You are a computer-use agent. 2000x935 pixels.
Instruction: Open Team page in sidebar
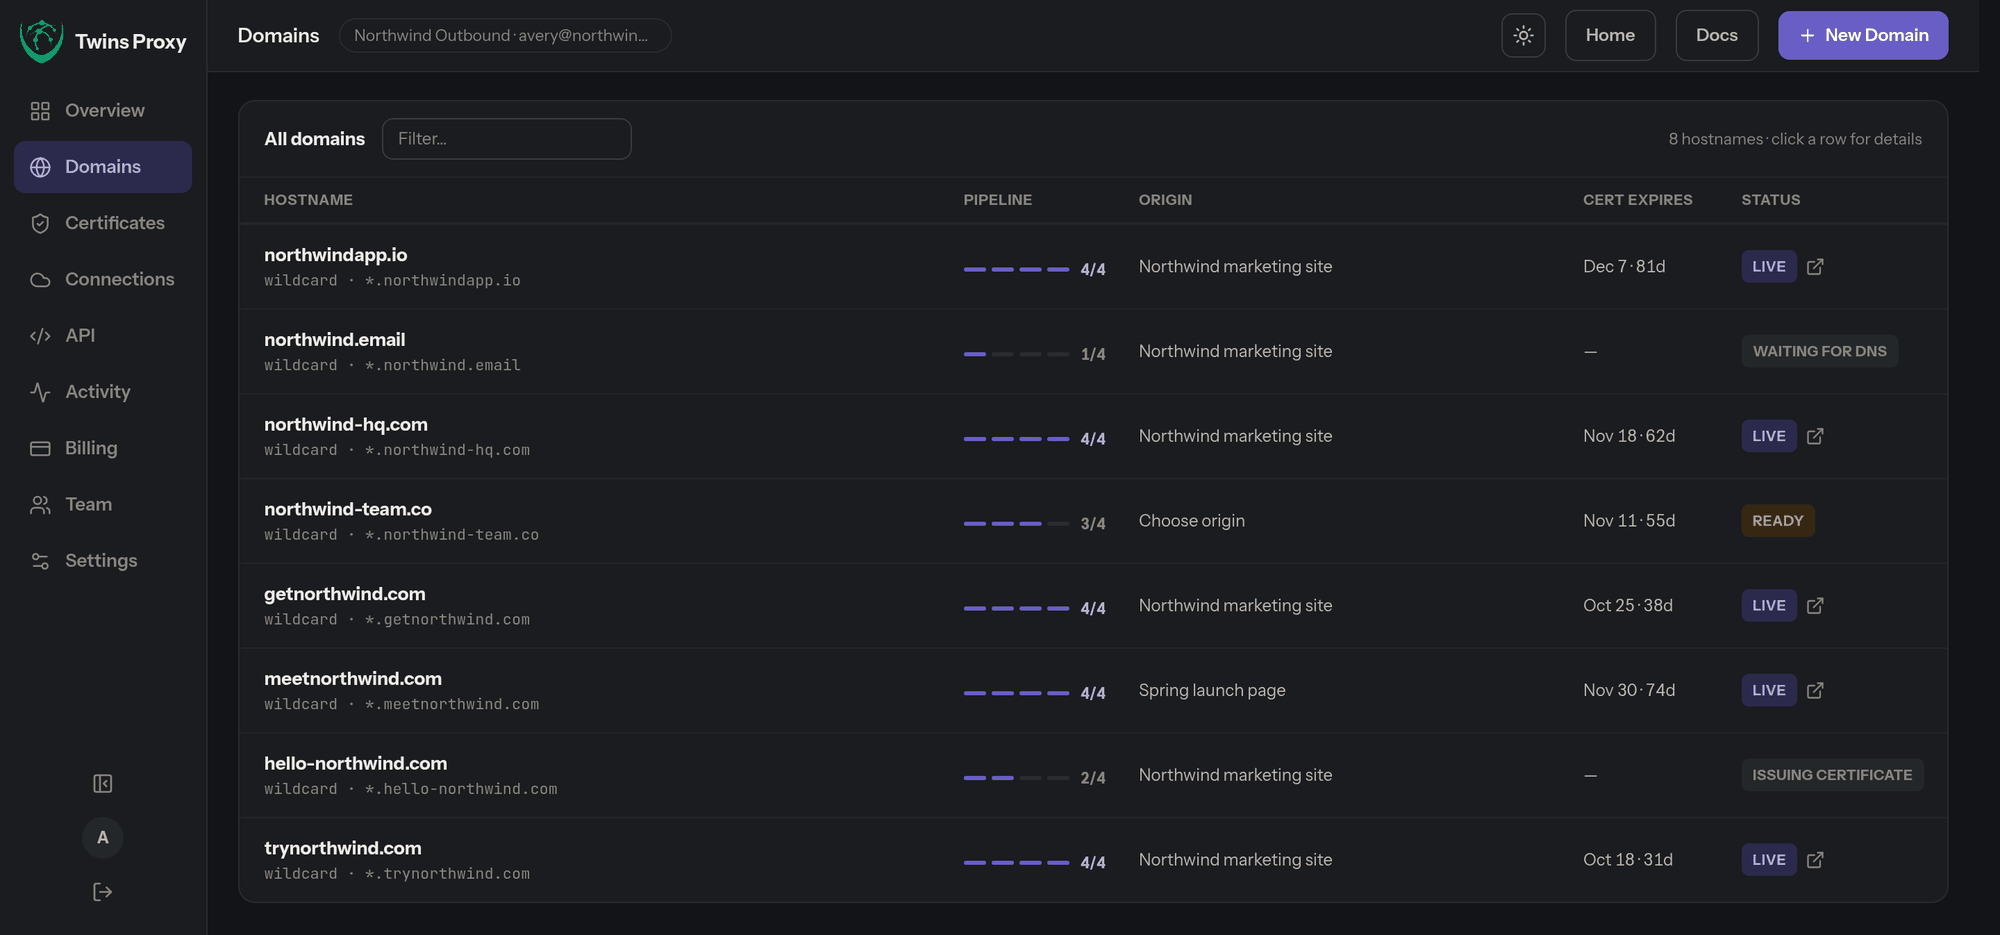(103, 504)
